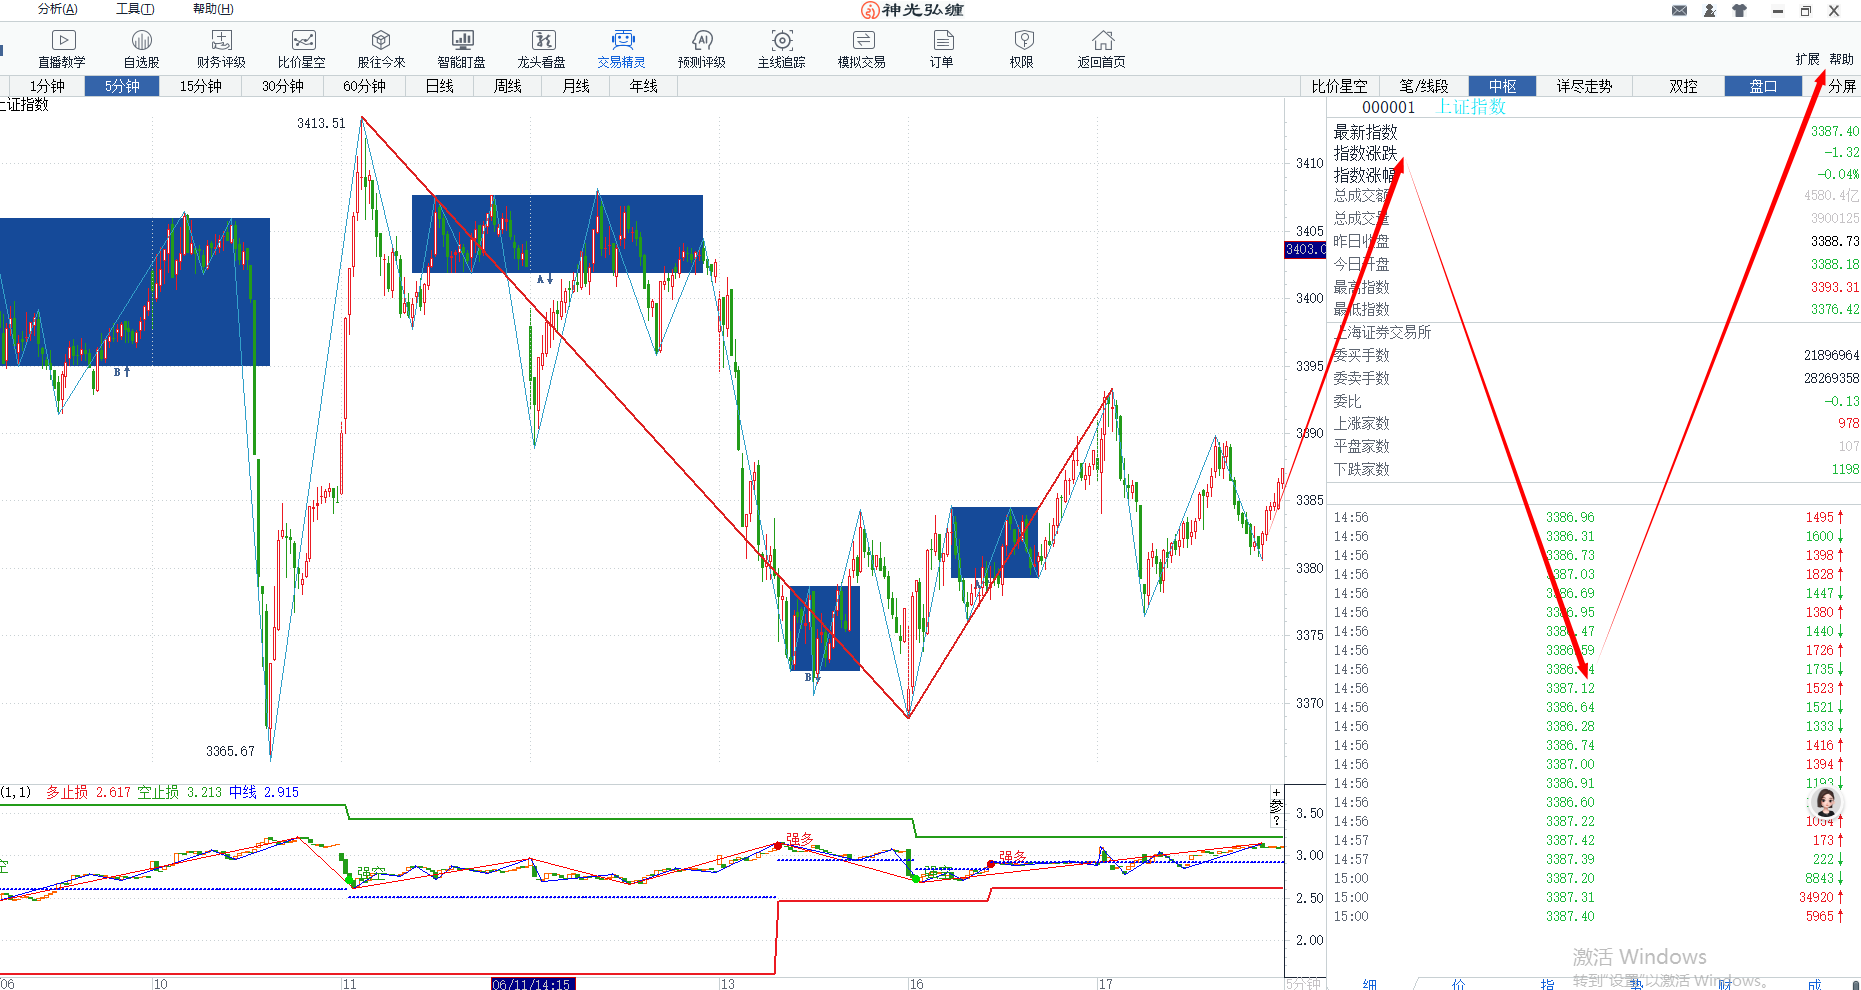The image size is (1861, 990).
Task: Switch to the 日线 daily chart tab
Action: point(440,86)
